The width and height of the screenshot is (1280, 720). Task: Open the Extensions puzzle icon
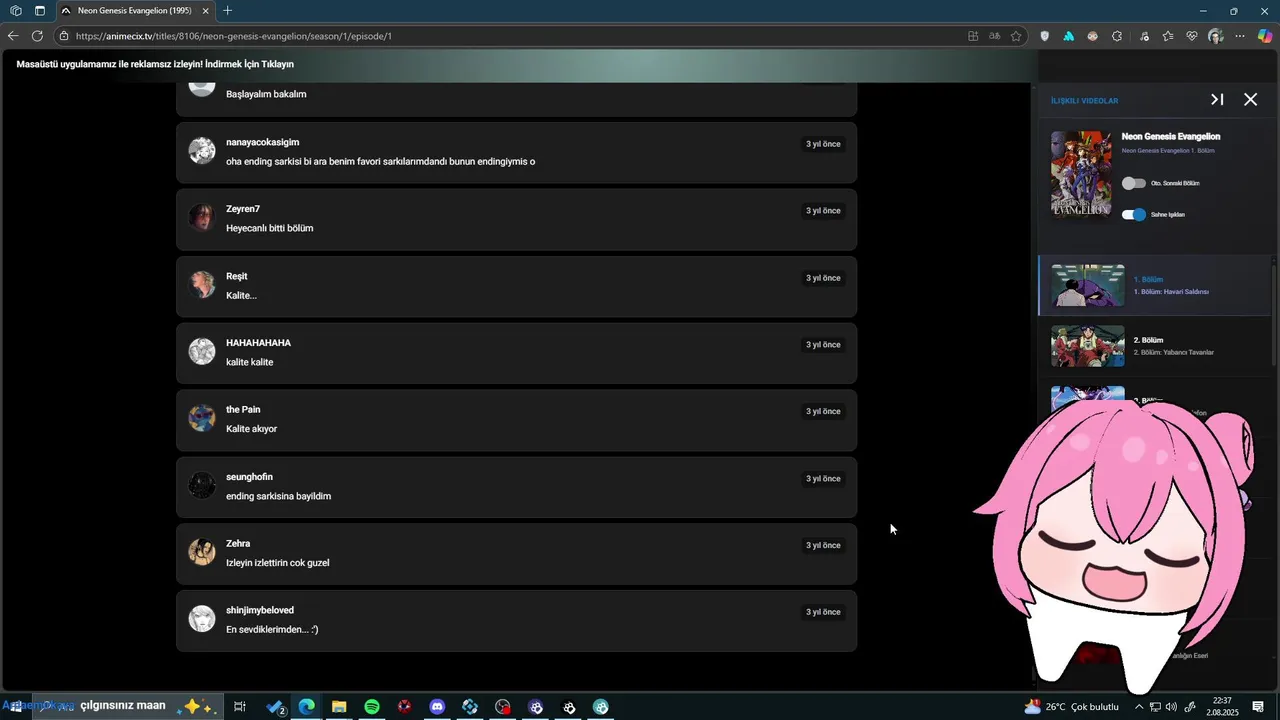[x=1117, y=36]
